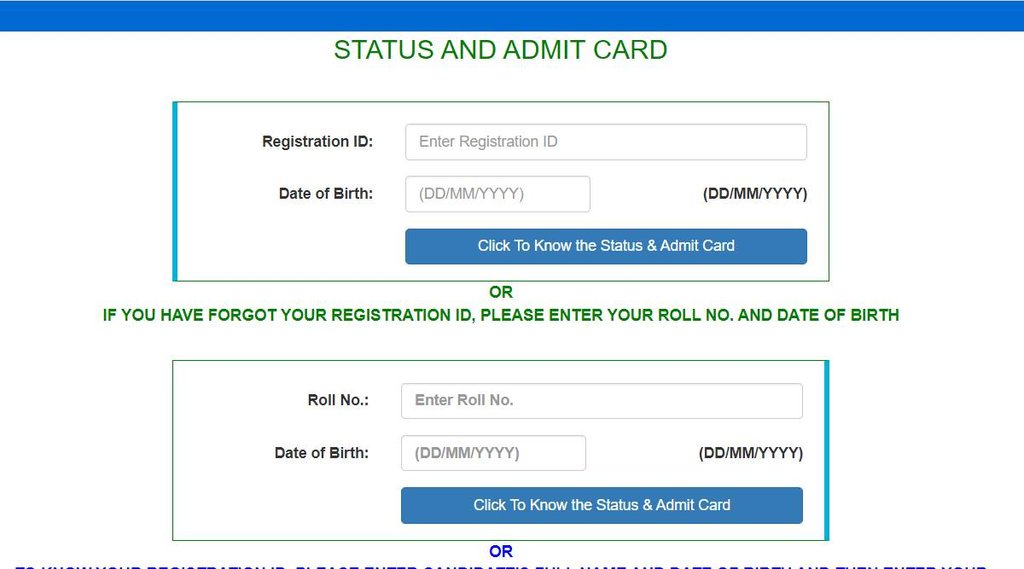Image resolution: width=1024 pixels, height=569 pixels.
Task: Focus the Date of Birth field under Roll No.
Action: (x=493, y=453)
